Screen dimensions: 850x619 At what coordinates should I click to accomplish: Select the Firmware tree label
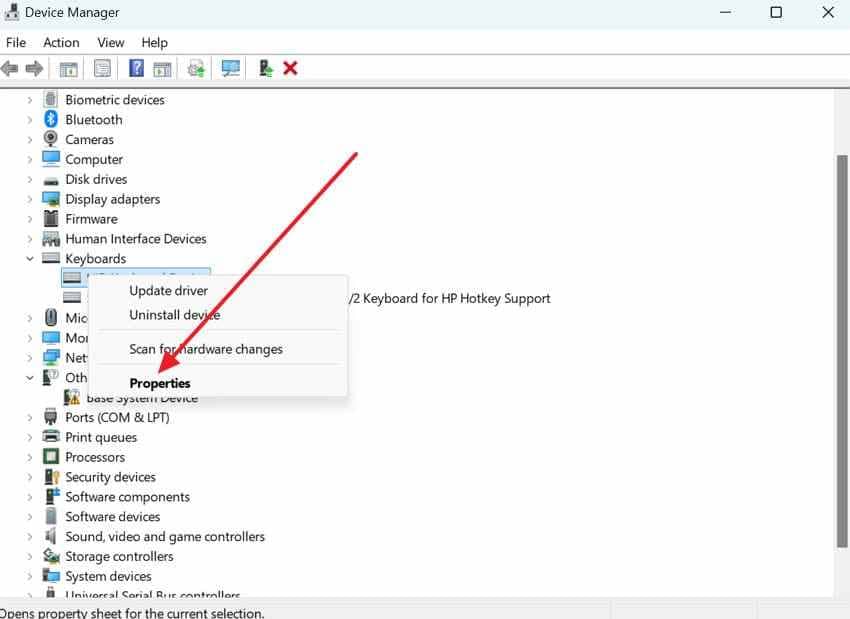point(91,219)
